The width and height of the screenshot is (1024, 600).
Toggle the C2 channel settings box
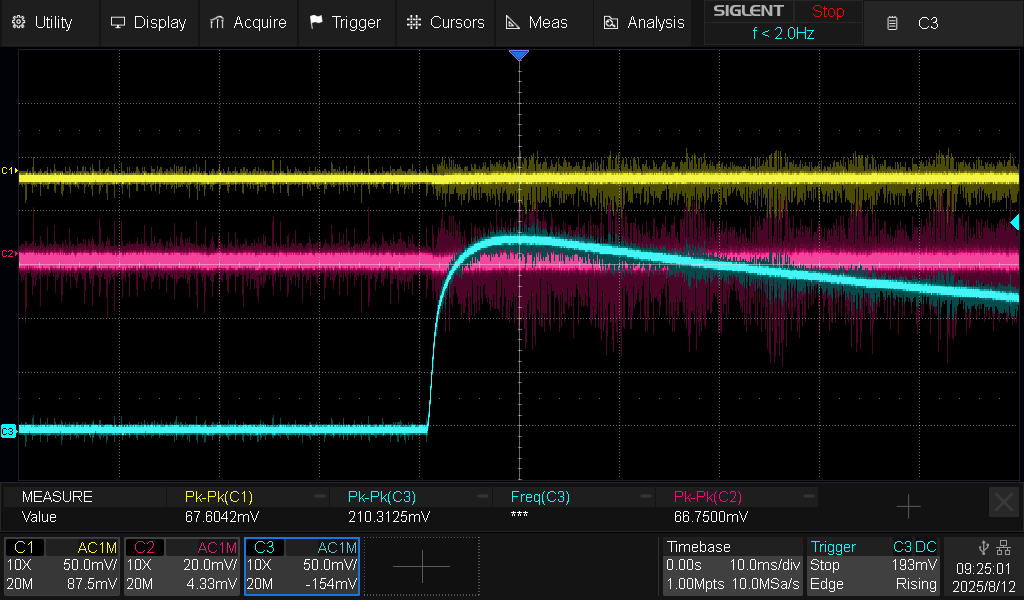coord(182,566)
